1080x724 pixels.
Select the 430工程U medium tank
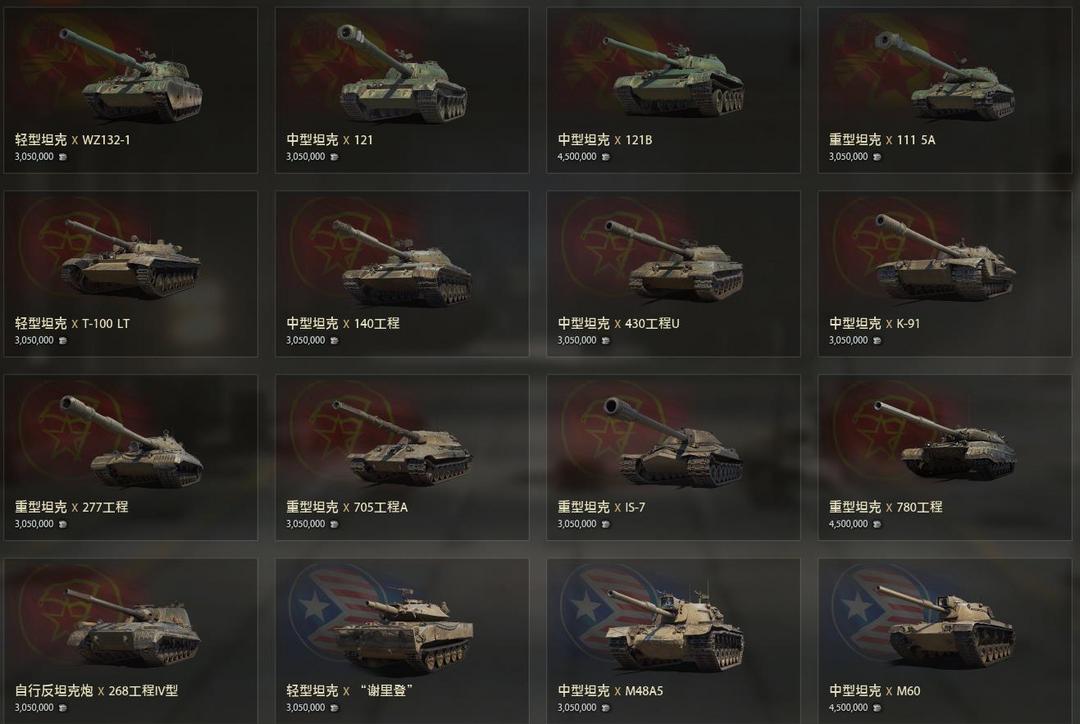click(x=674, y=274)
